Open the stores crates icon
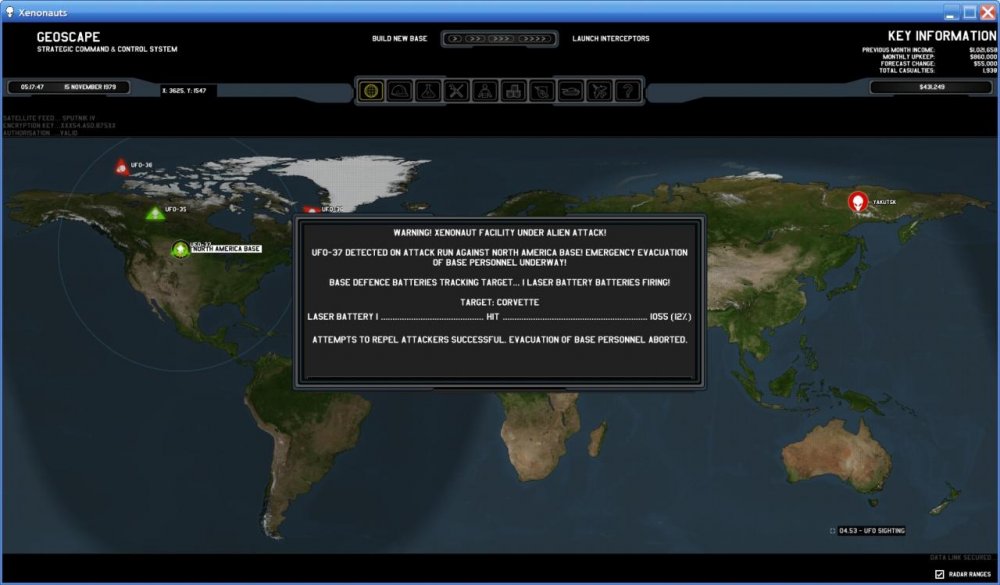The width and height of the screenshot is (1000, 585). (x=513, y=91)
